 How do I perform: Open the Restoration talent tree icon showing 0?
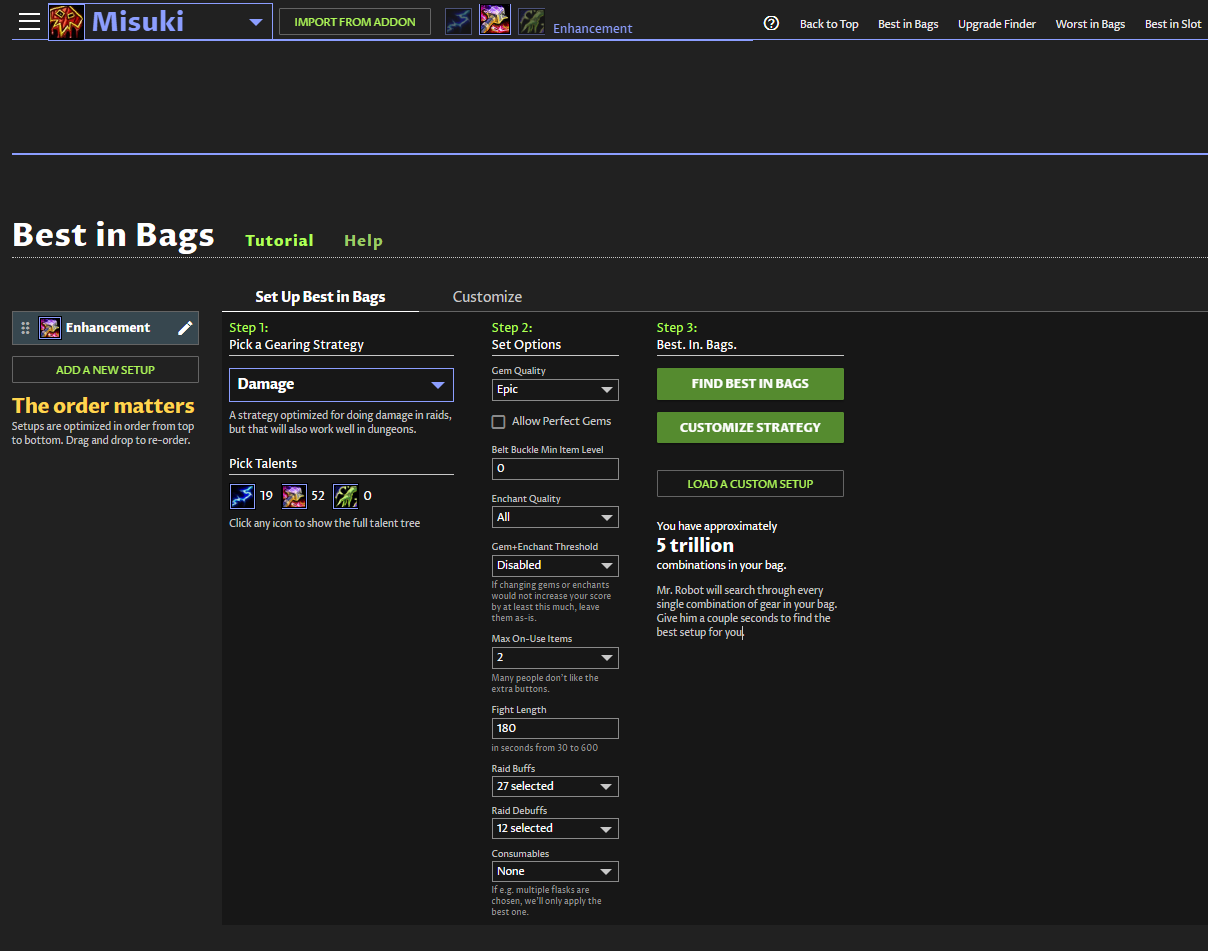346,496
